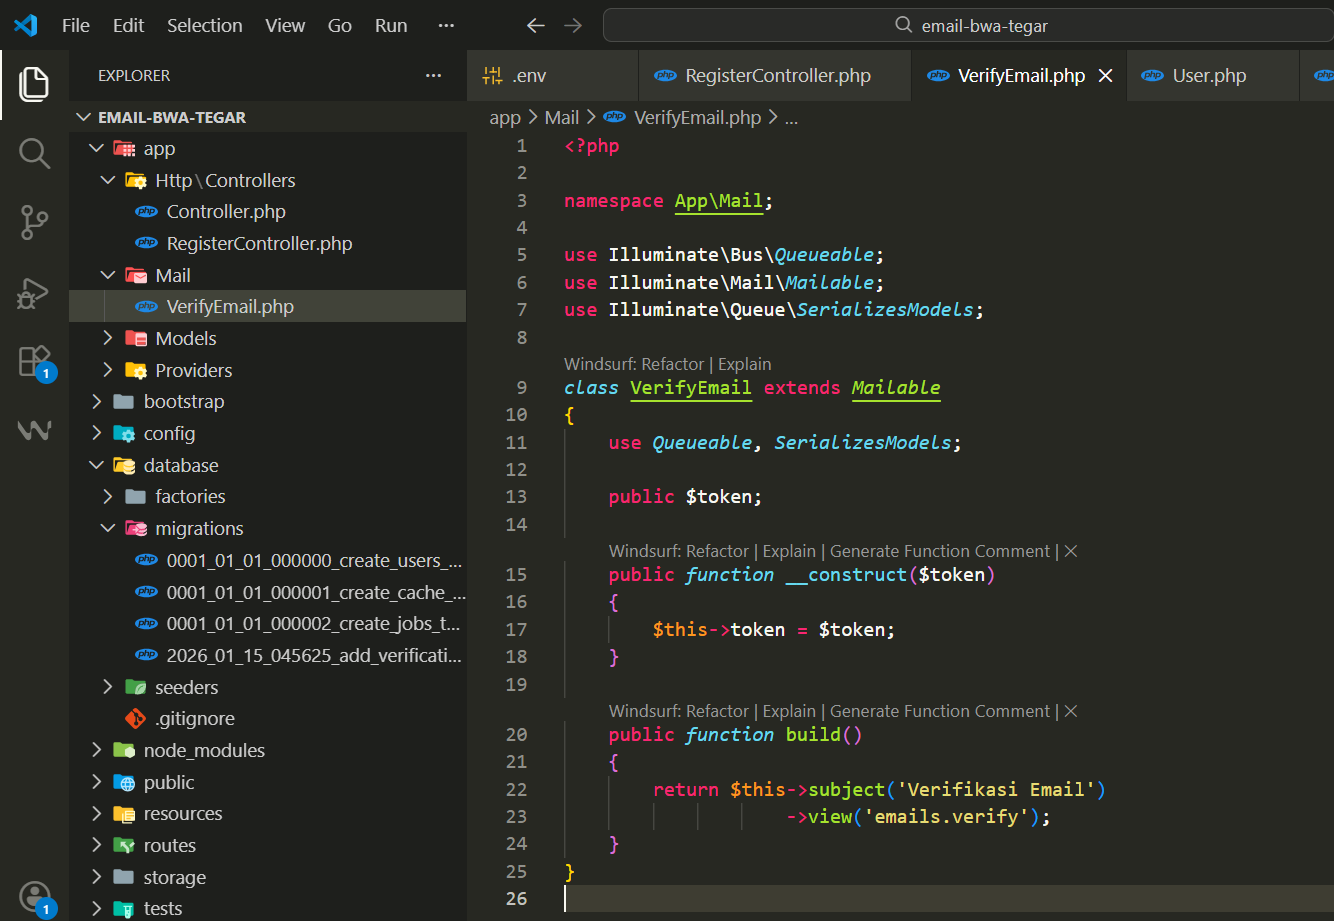The height and width of the screenshot is (921, 1334).
Task: Go back using the navigation arrow
Action: click(536, 26)
